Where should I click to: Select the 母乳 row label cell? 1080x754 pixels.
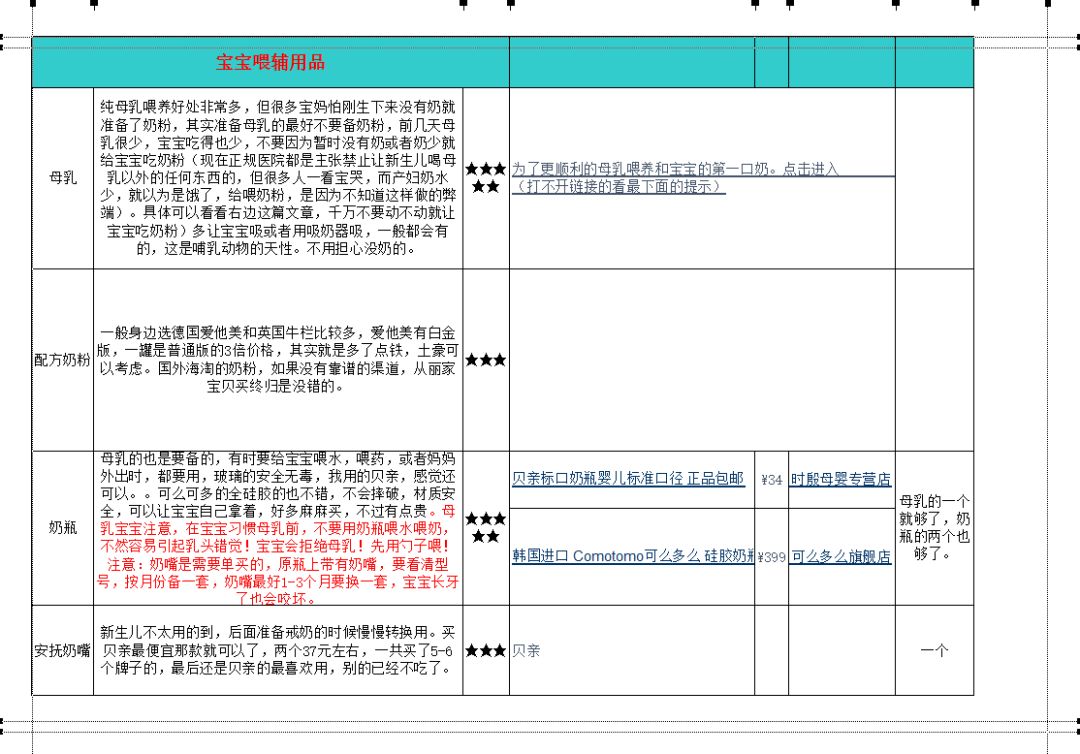pos(63,178)
